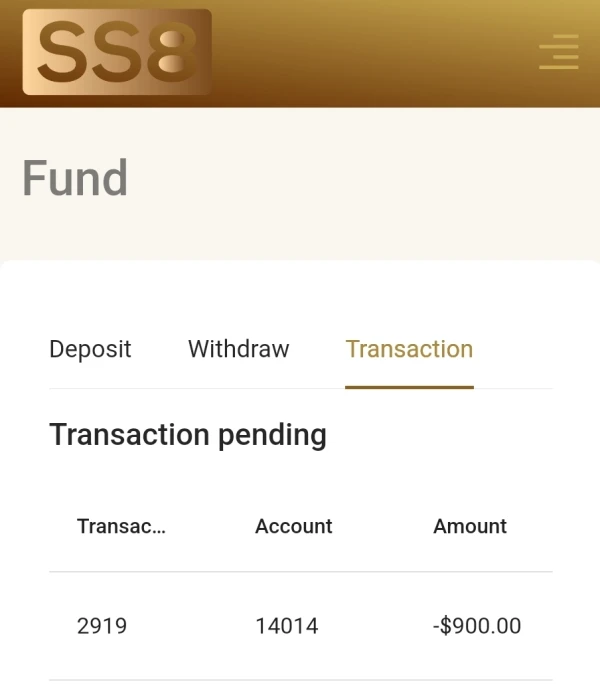Click the gold underline under Transaction tab
Image resolution: width=600 pixels, height=688 pixels.
click(409, 387)
